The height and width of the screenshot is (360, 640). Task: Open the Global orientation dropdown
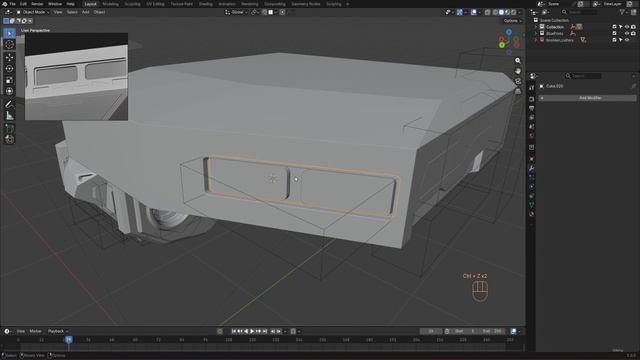point(236,12)
